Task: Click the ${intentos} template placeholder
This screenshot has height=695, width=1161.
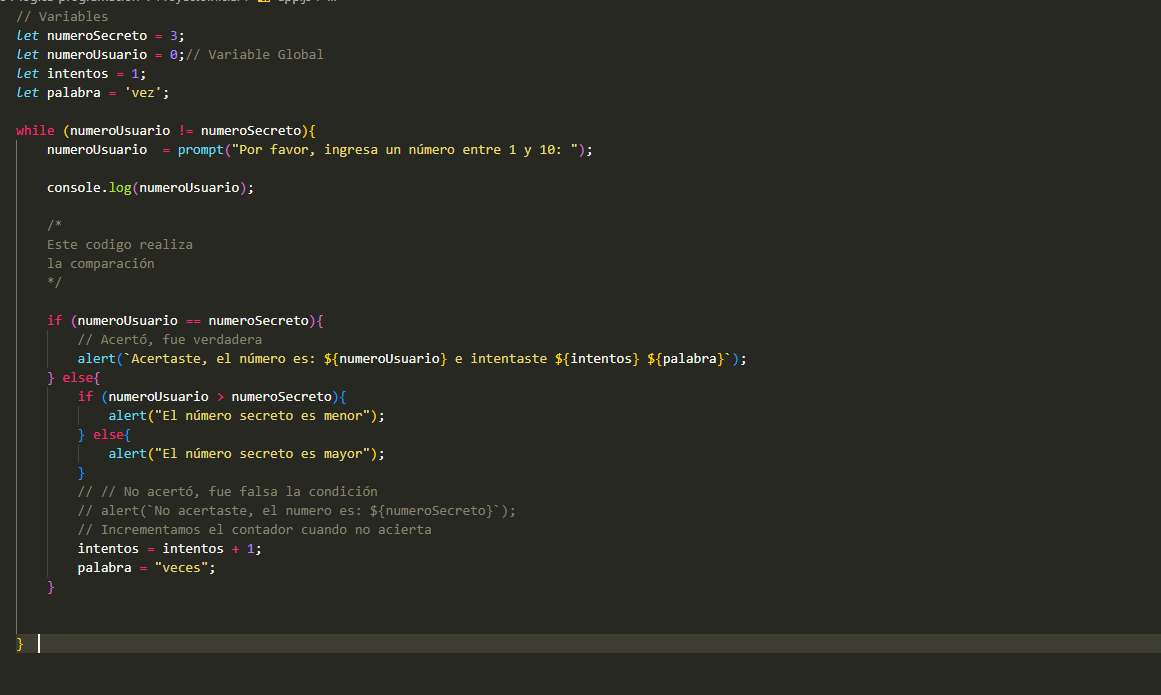Action: [597, 359]
